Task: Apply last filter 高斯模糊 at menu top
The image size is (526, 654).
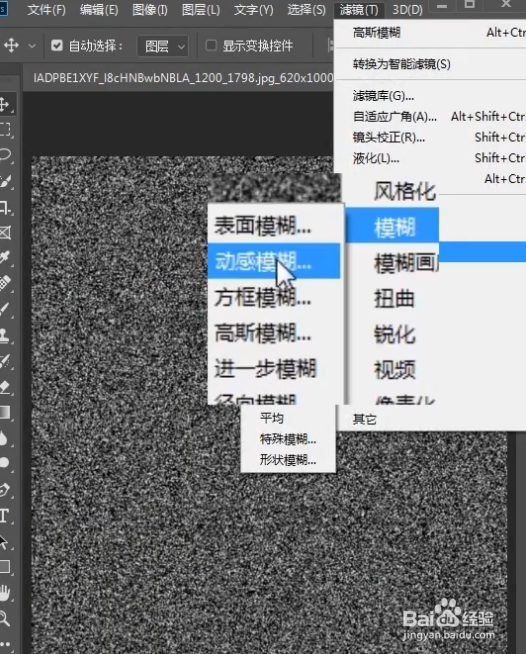Action: (x=430, y=33)
